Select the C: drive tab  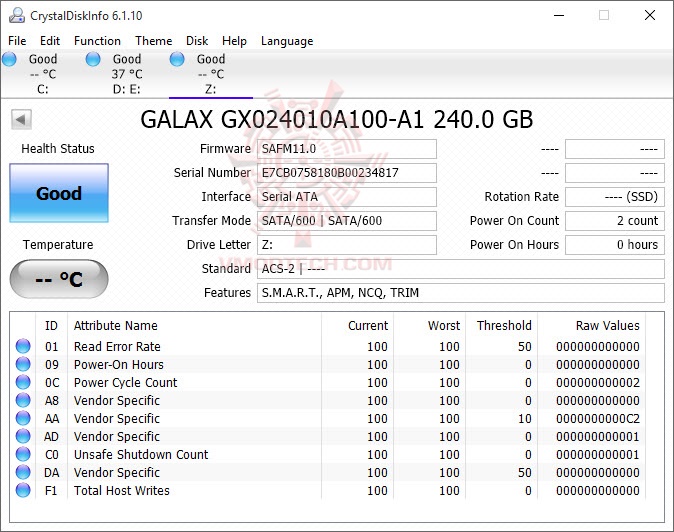43,74
